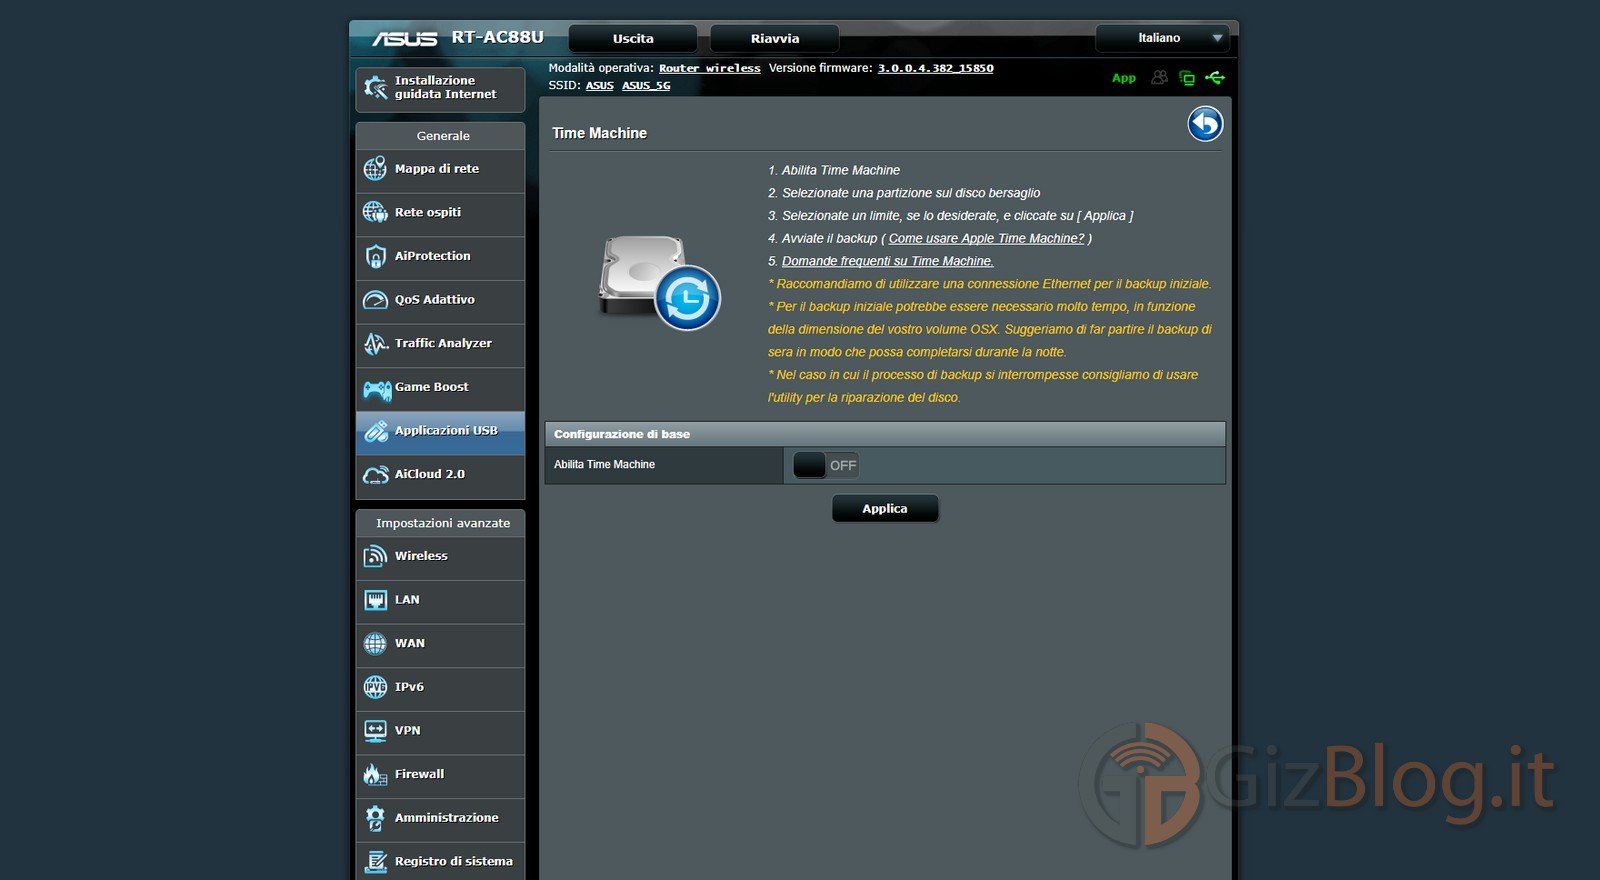Open the IPv6 icon
Image resolution: width=1600 pixels, height=880 pixels.
coord(375,687)
